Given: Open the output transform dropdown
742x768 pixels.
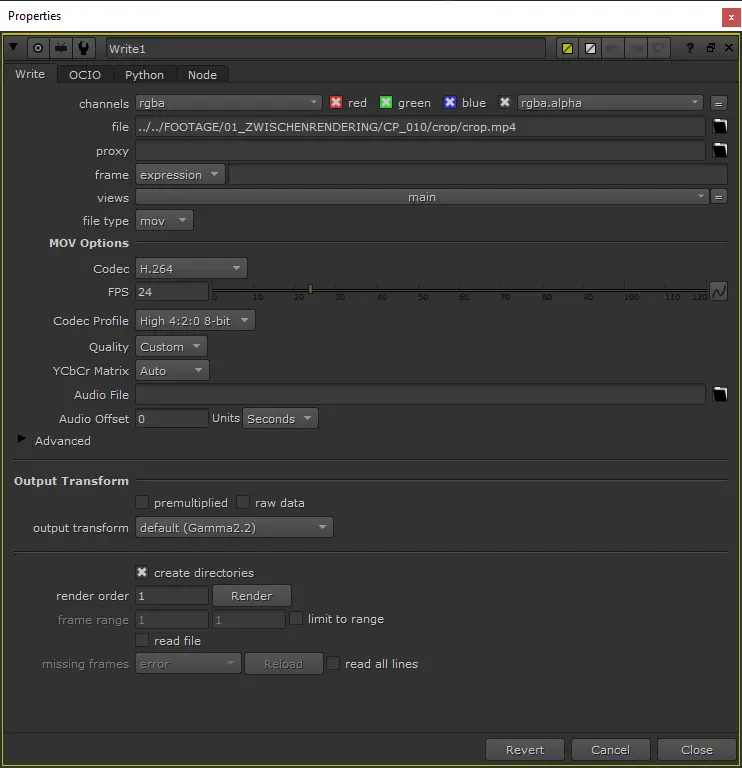Looking at the screenshot, I should (234, 527).
